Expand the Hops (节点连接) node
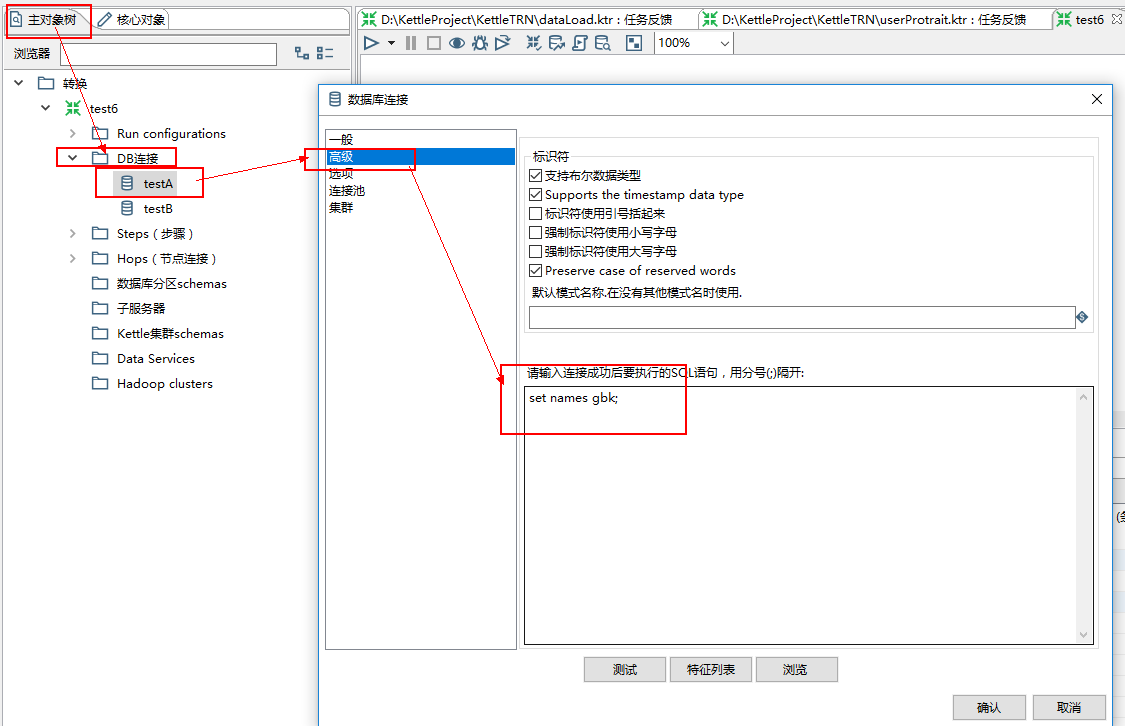This screenshot has width=1125, height=726. coord(72,258)
